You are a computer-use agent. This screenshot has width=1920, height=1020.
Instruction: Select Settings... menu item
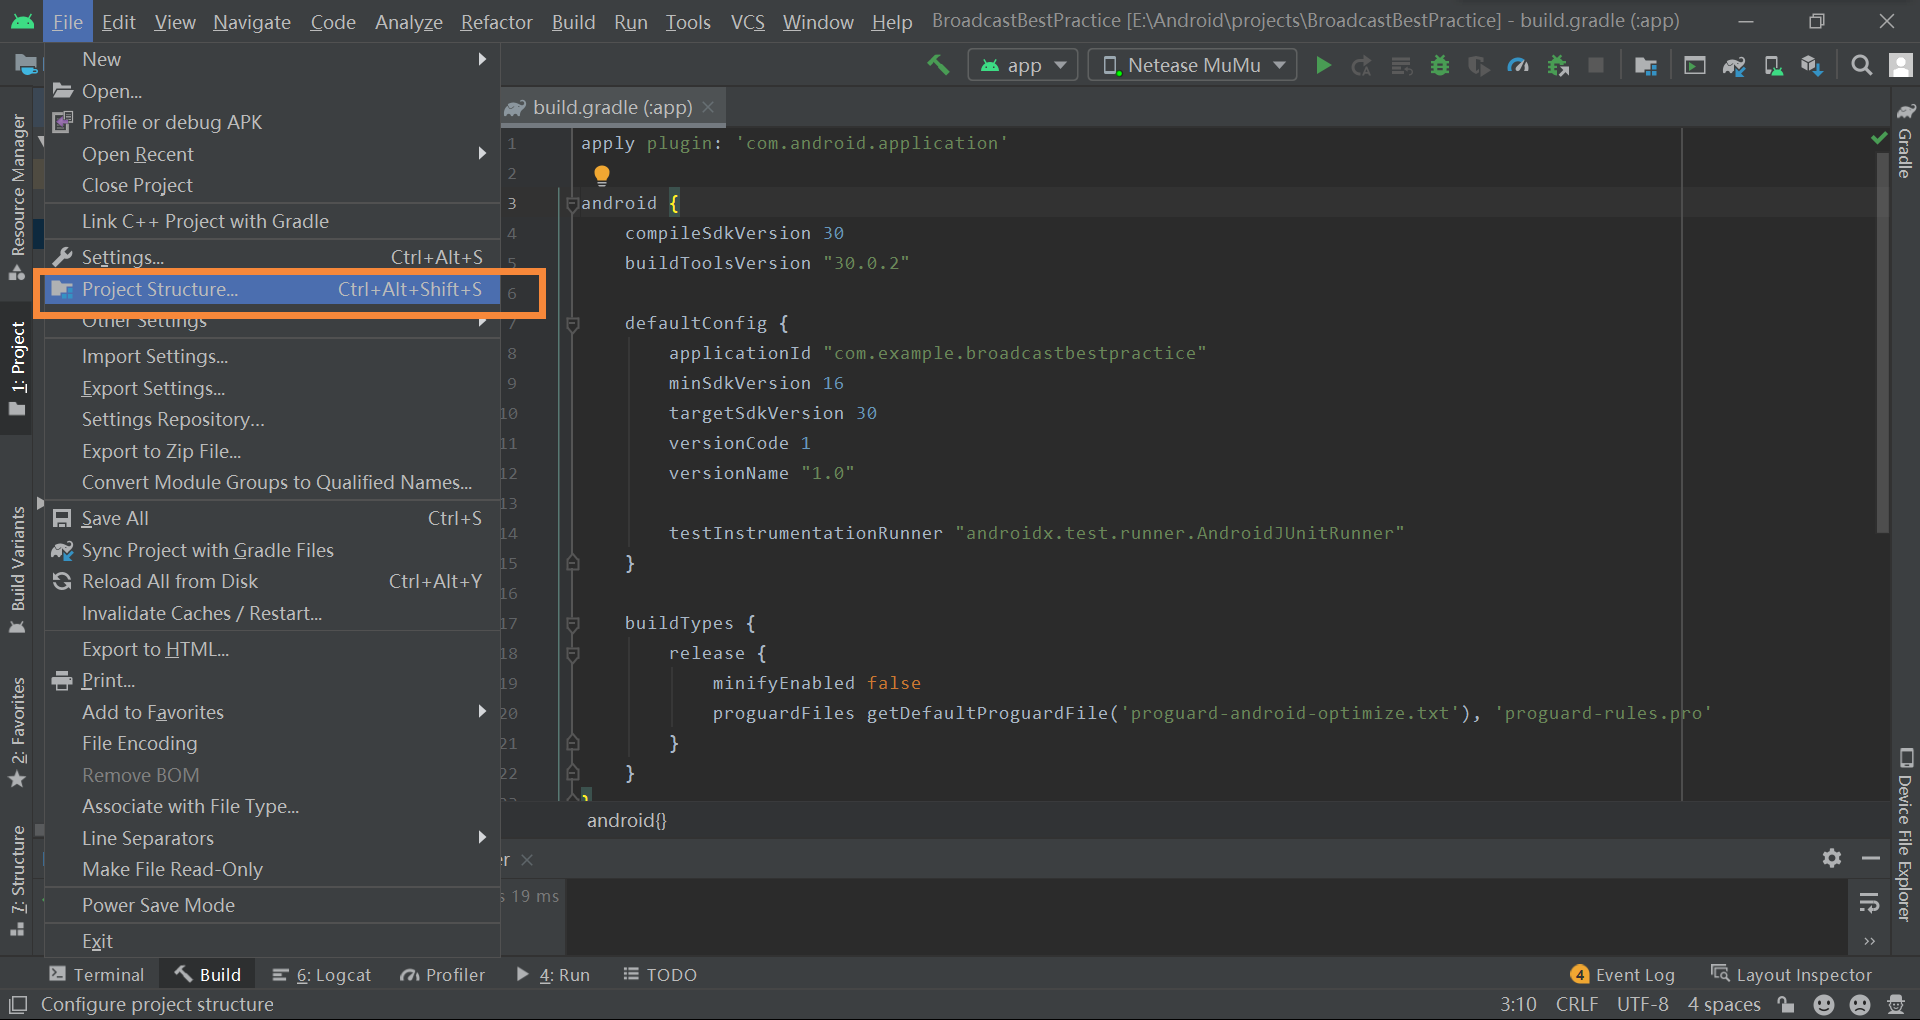pos(272,257)
